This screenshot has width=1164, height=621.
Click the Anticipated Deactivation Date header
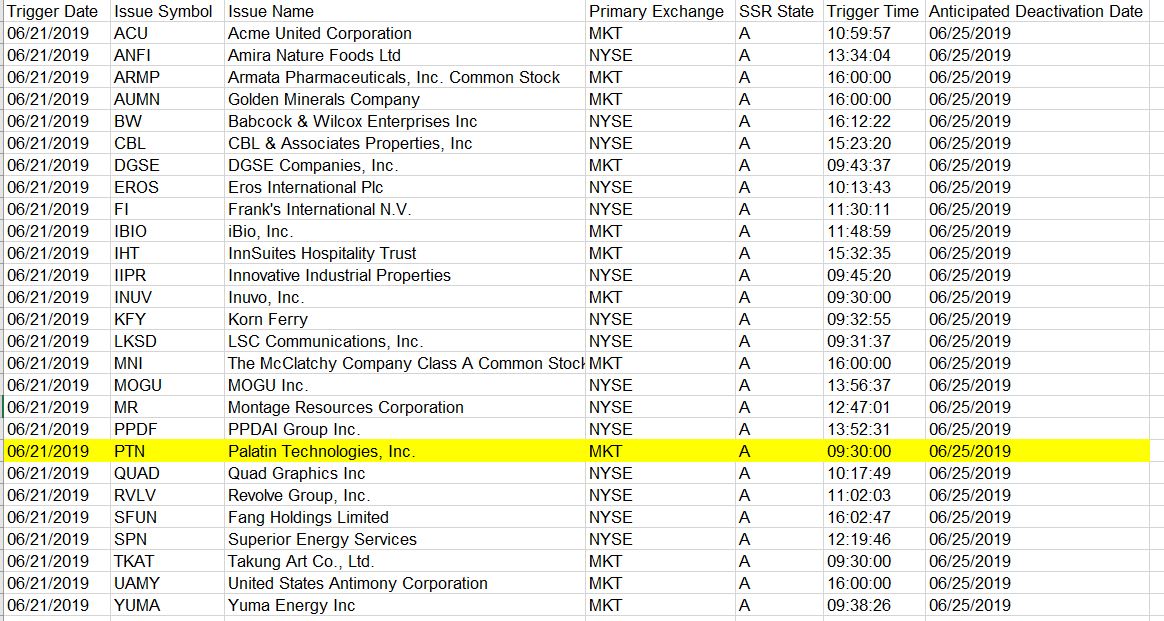[1035, 11]
